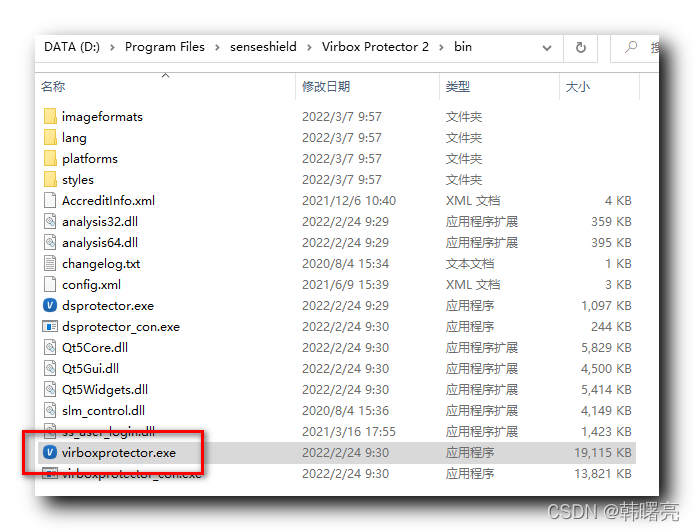
Task: Select the platforms folder name
Action: [90, 159]
